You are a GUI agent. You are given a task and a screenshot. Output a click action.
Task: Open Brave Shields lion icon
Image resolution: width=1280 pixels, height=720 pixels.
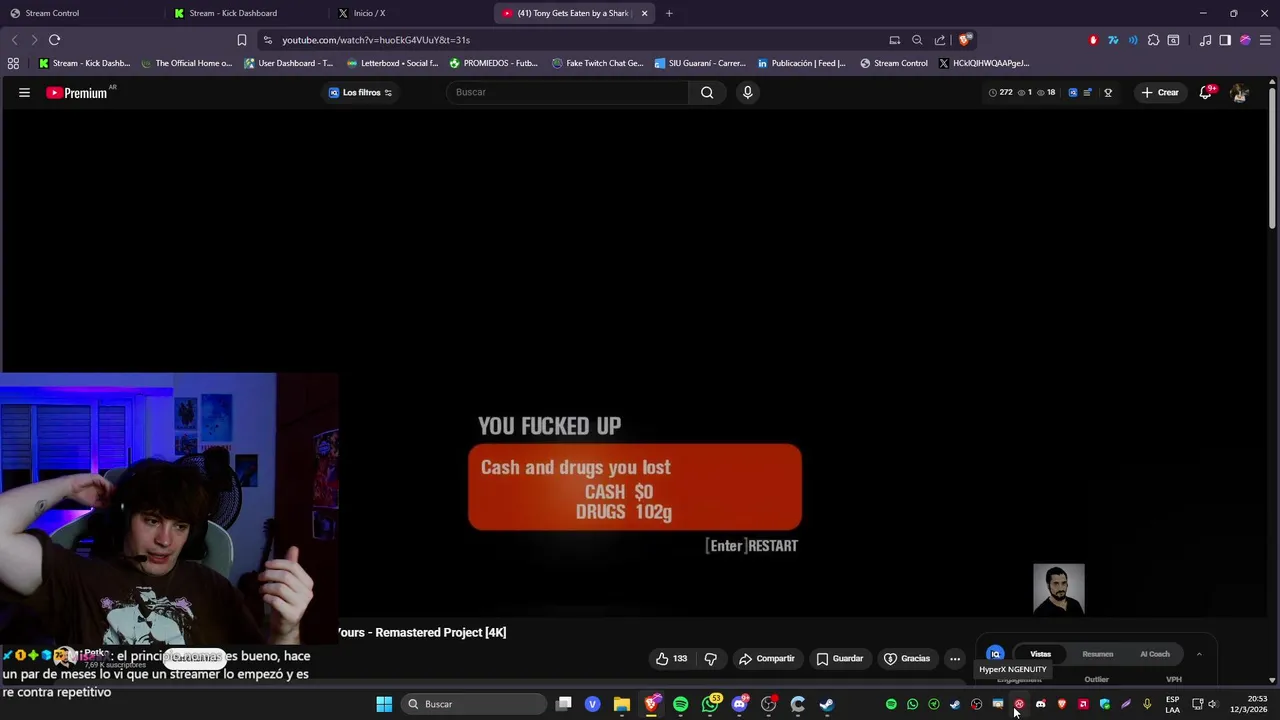(x=964, y=40)
